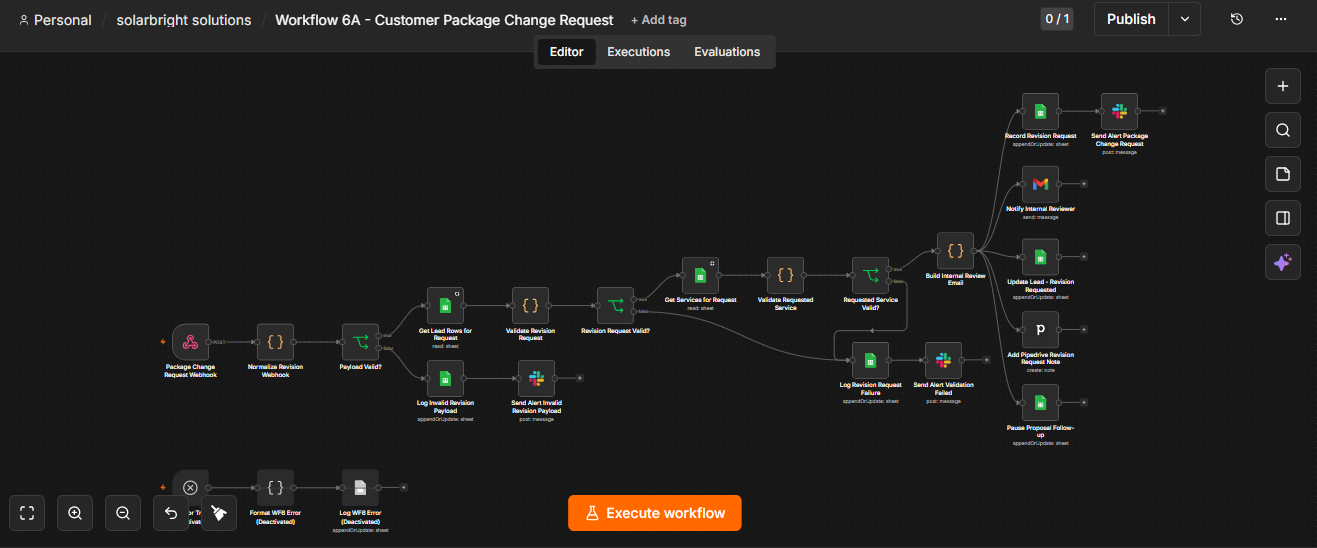Screen dimensions: 1317x548
Task: Add a node with the plus button
Action: (x=1283, y=86)
